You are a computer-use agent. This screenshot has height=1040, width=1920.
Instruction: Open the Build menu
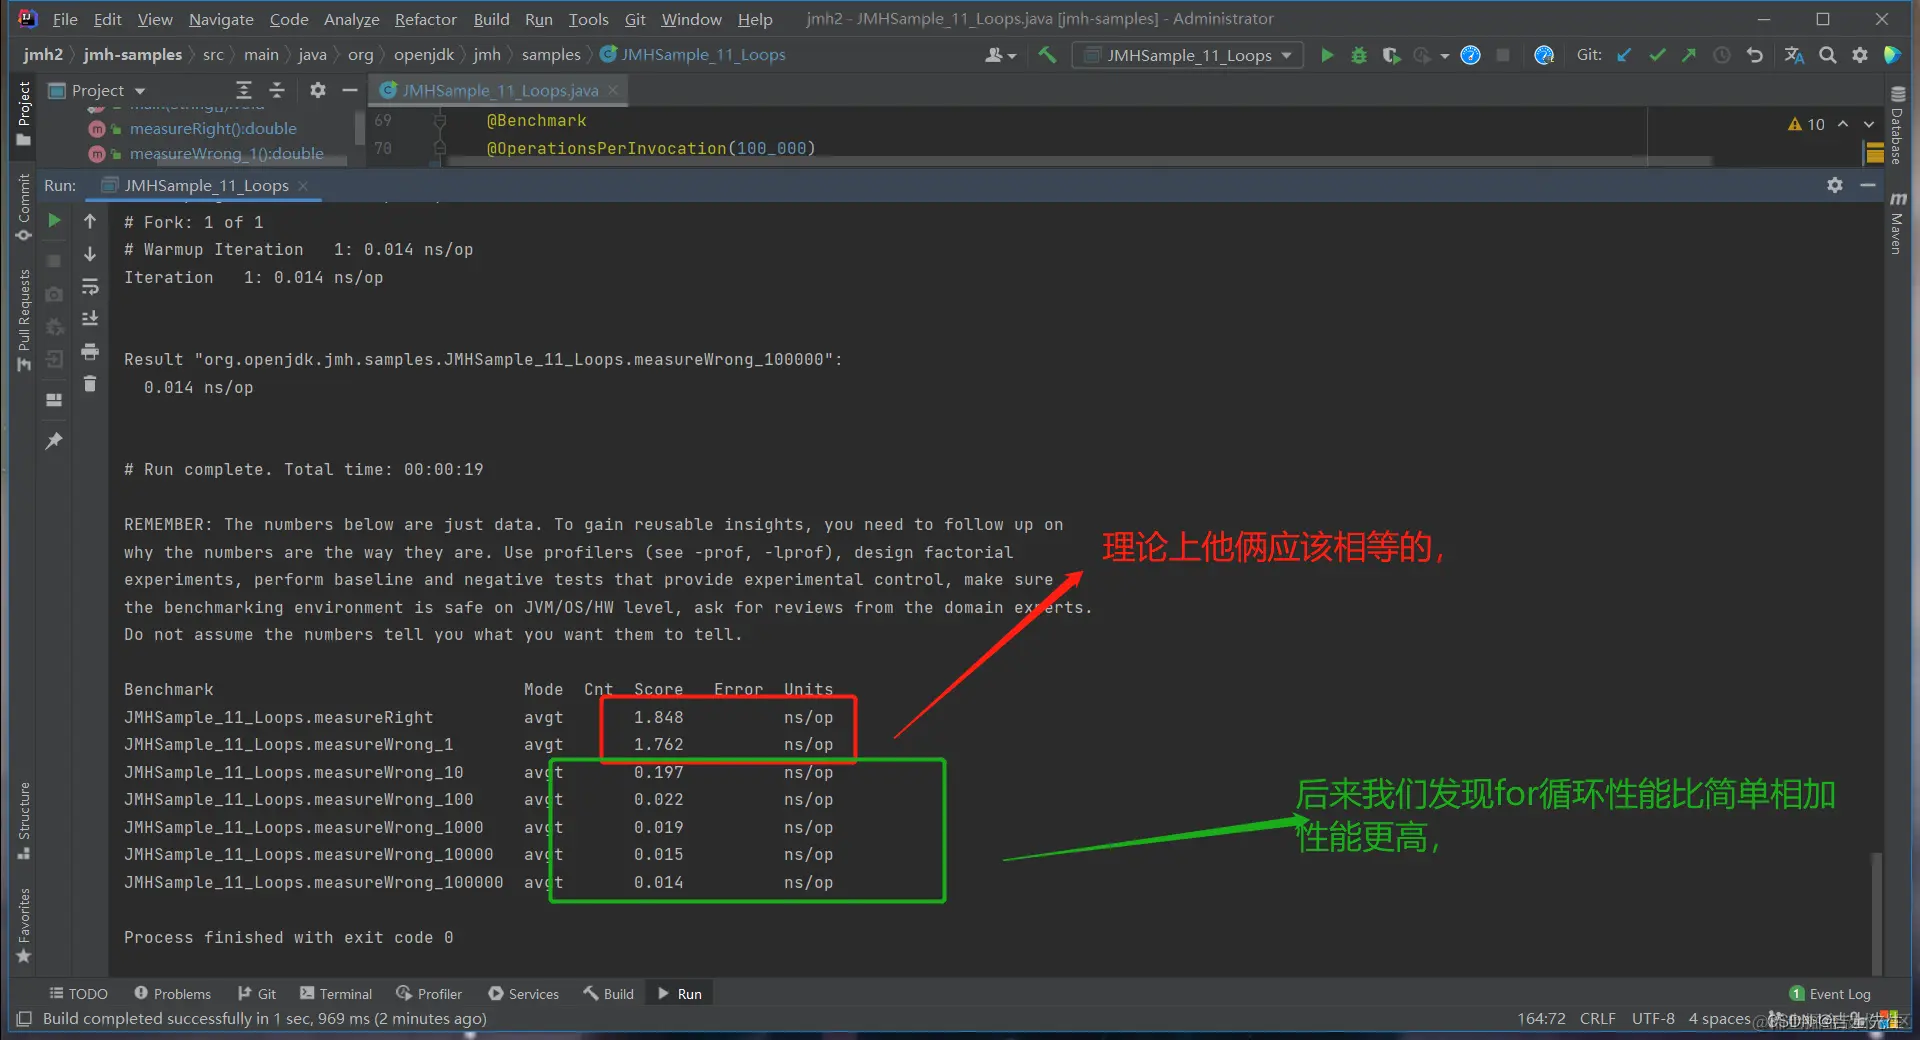(x=491, y=19)
